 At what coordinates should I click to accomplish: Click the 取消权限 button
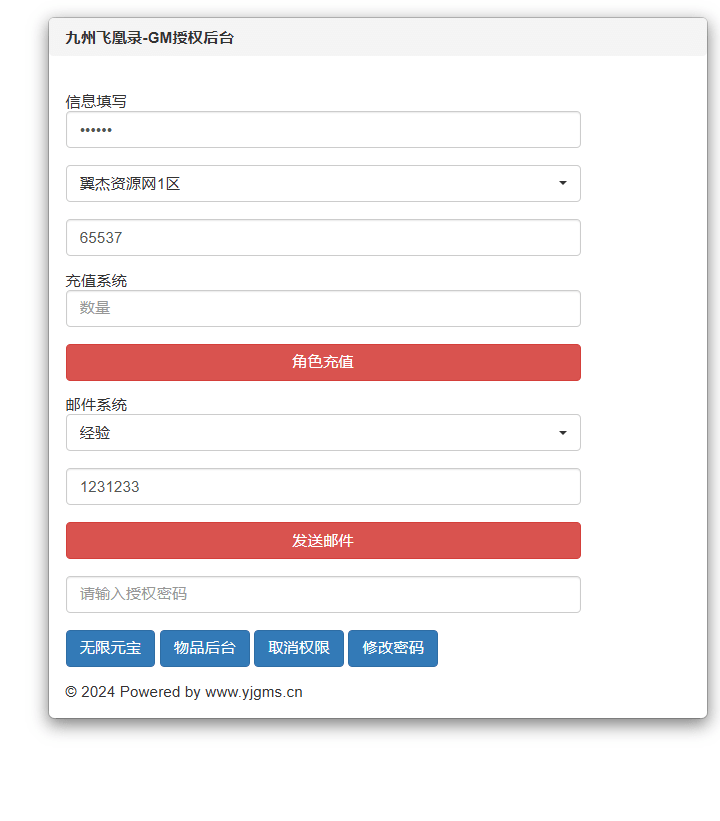tap(298, 648)
